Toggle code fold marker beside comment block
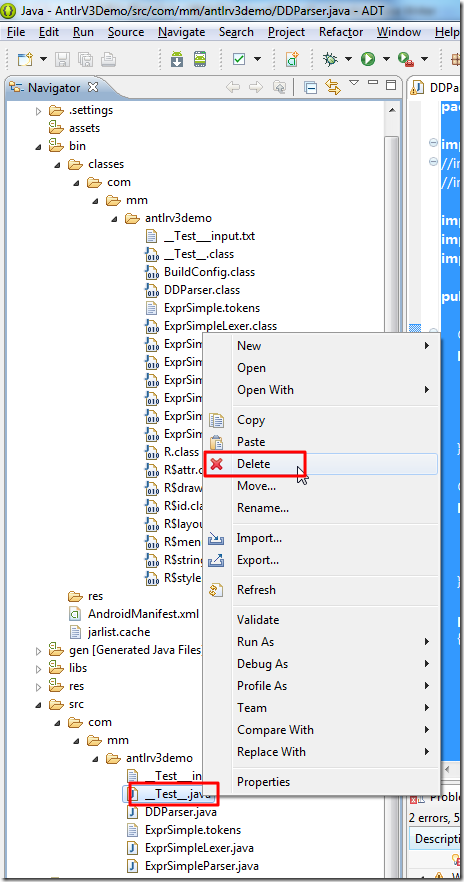Viewport: 464px width, 882px height. click(x=433, y=161)
